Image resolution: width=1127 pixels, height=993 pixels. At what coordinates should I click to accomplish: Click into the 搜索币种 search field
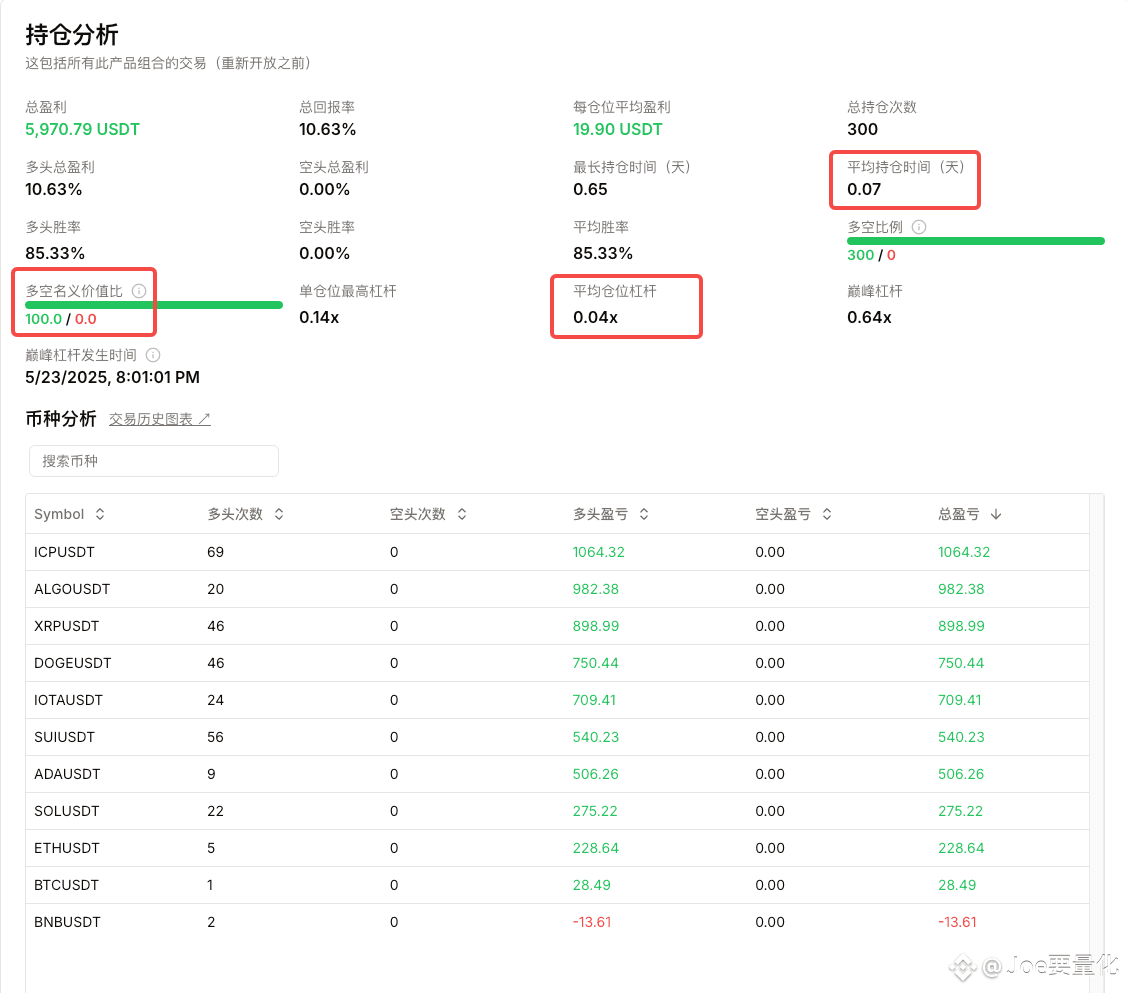coord(154,461)
